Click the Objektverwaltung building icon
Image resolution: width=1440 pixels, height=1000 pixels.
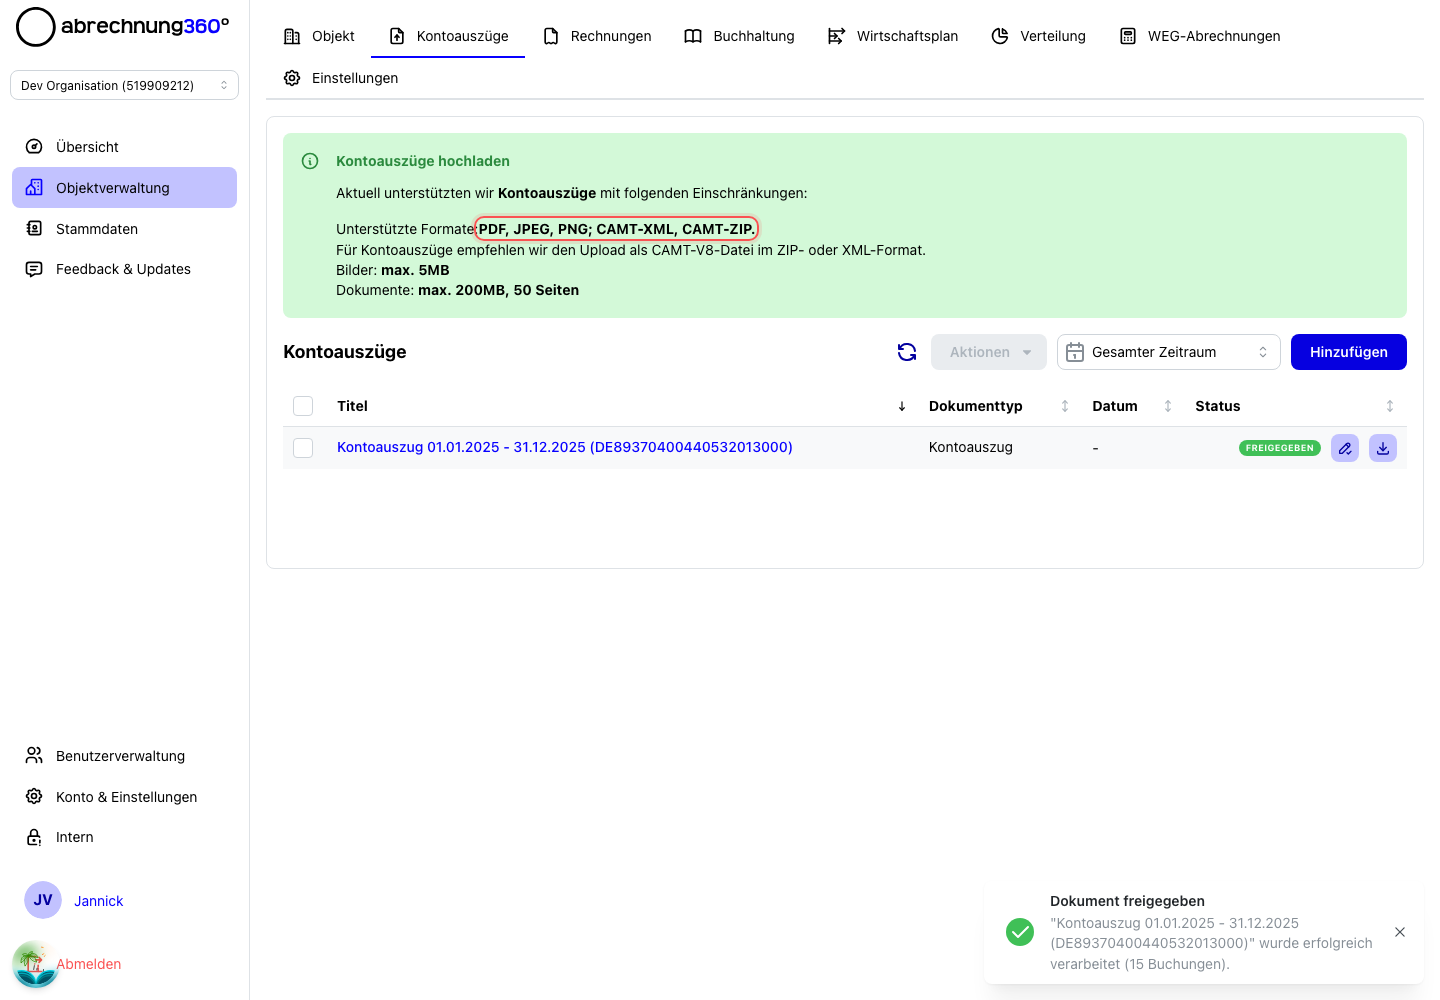pos(34,188)
